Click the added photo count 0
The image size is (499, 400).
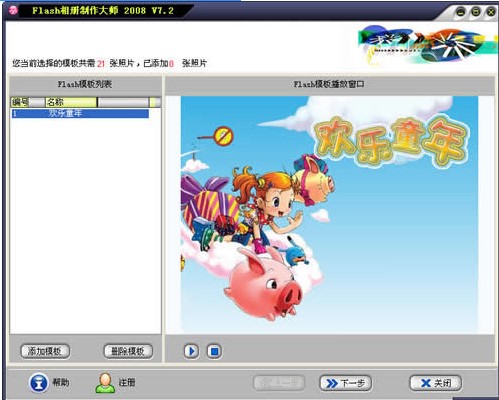coord(171,63)
